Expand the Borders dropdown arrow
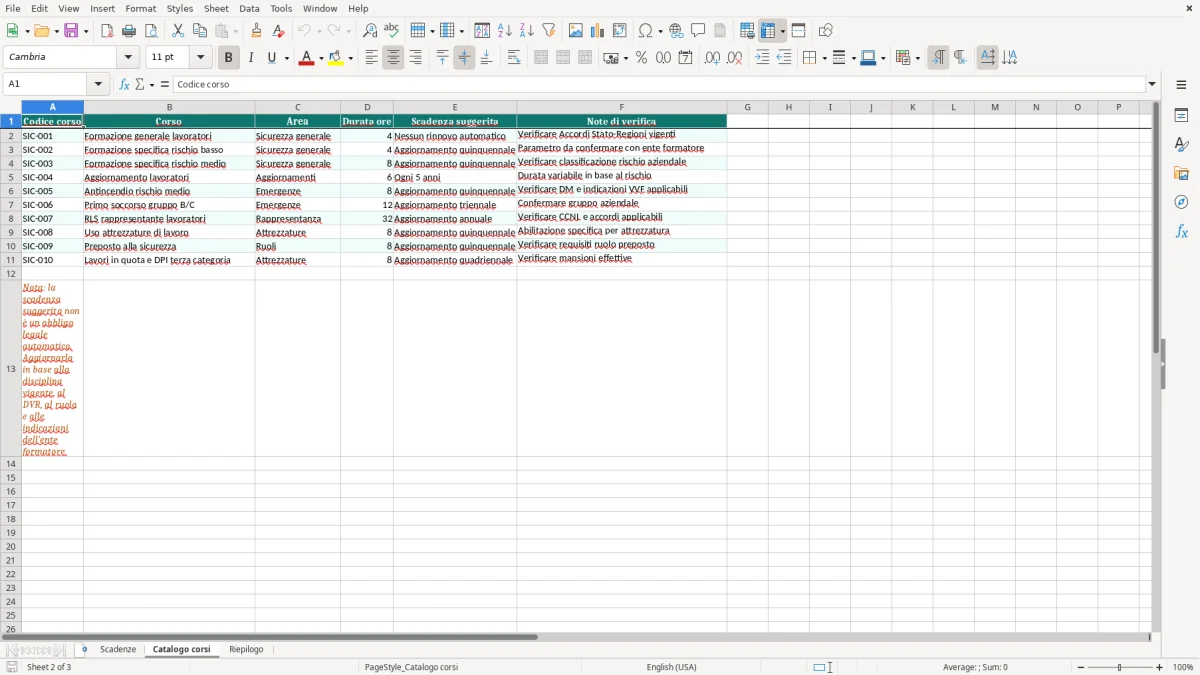 (823, 58)
